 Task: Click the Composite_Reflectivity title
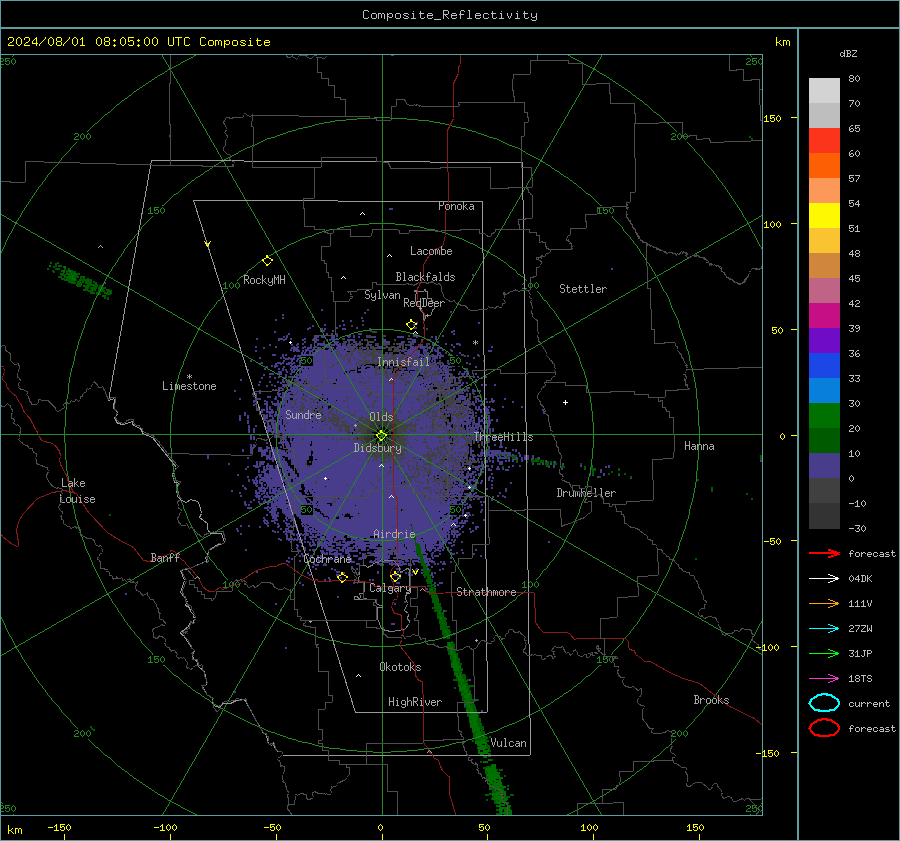tap(450, 15)
